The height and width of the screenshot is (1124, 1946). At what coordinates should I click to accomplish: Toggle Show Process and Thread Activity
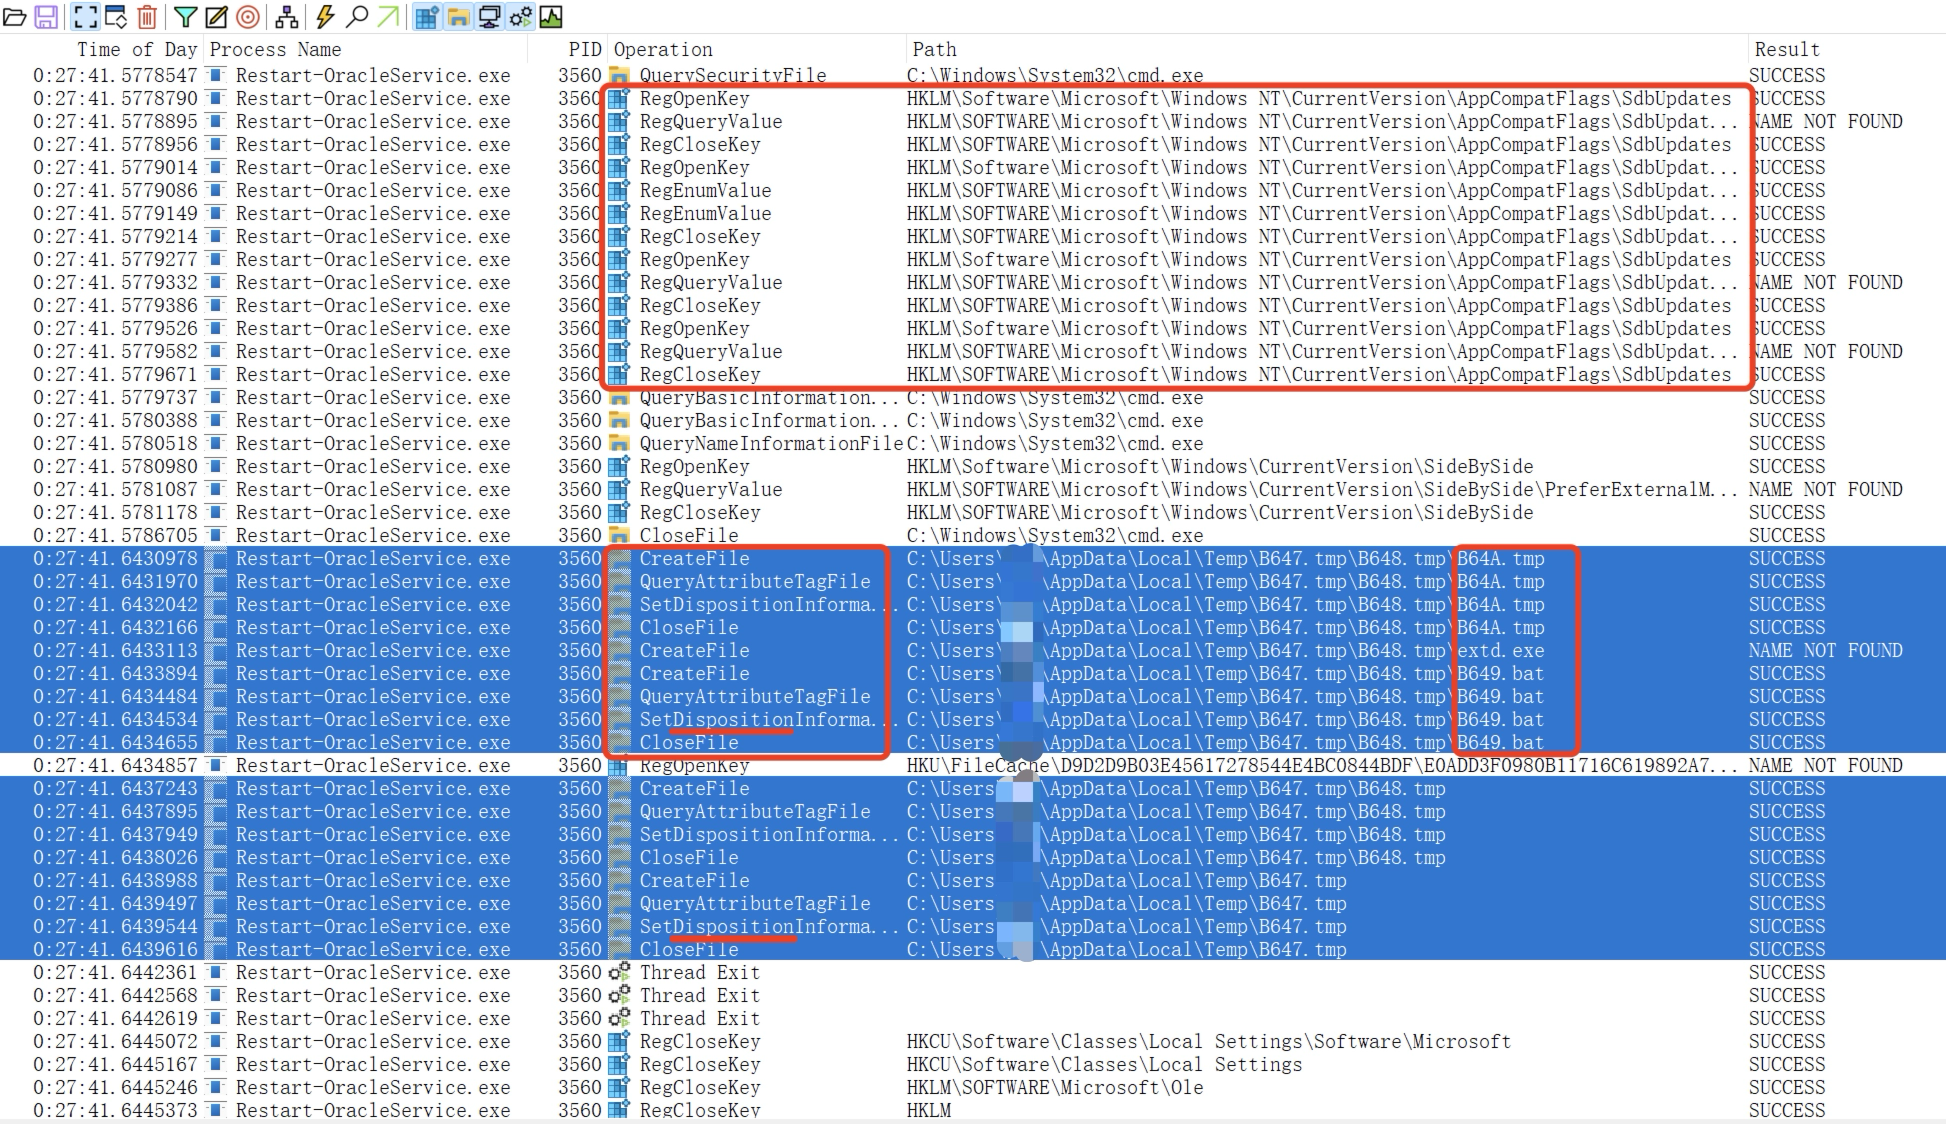520,16
